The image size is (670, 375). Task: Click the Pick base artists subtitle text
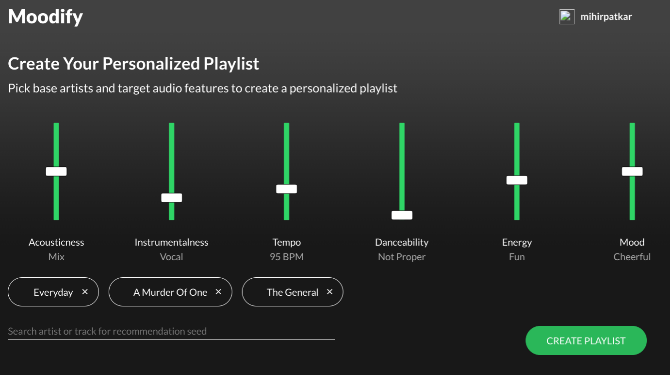pyautogui.click(x=203, y=88)
